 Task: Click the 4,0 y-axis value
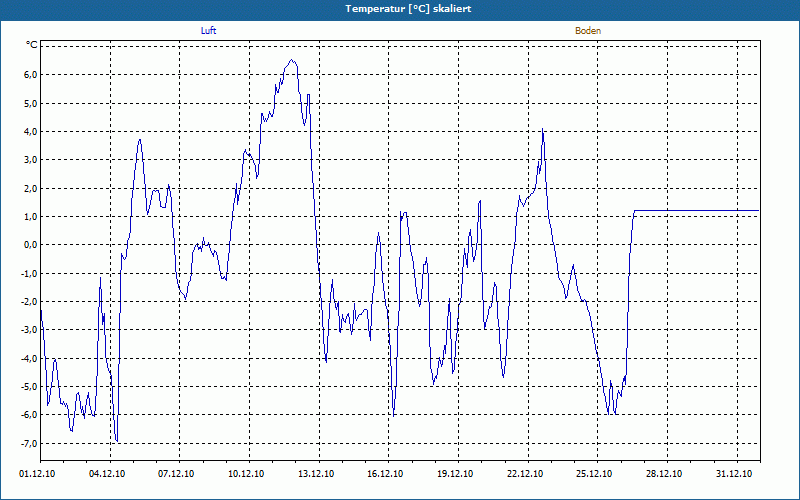tap(31, 132)
